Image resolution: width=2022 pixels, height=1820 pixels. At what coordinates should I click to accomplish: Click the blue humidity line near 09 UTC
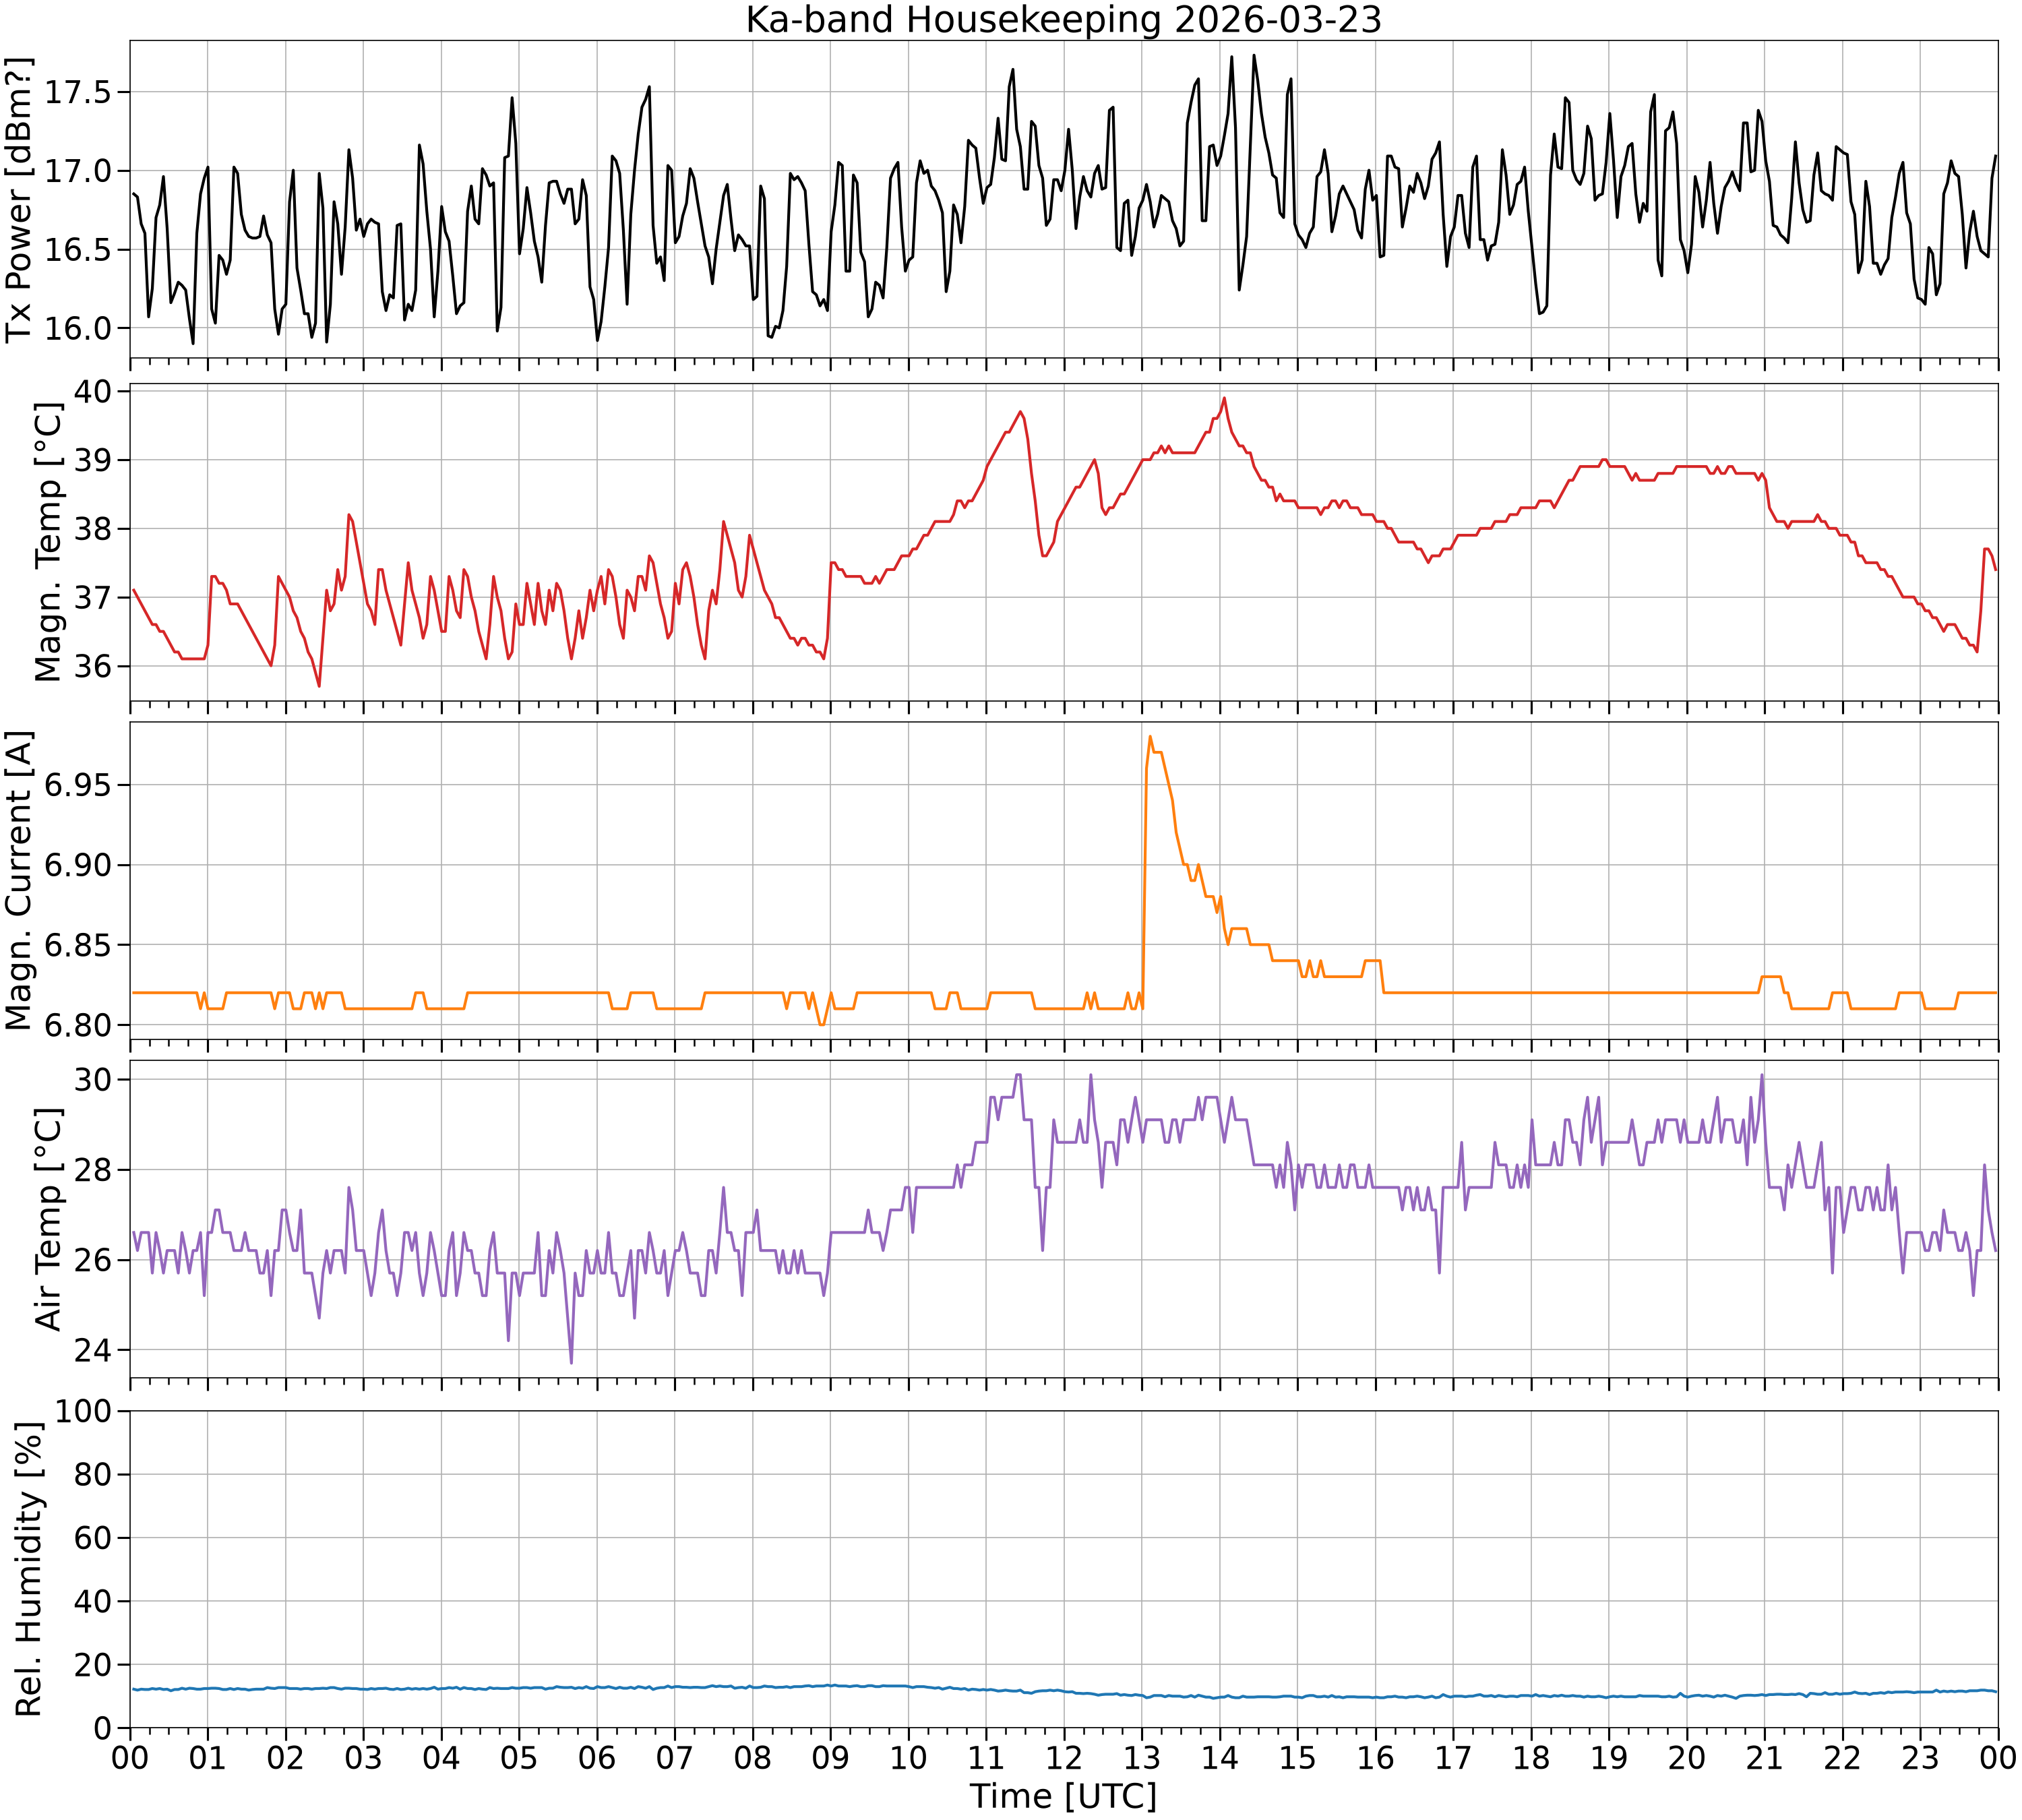coord(830,1686)
